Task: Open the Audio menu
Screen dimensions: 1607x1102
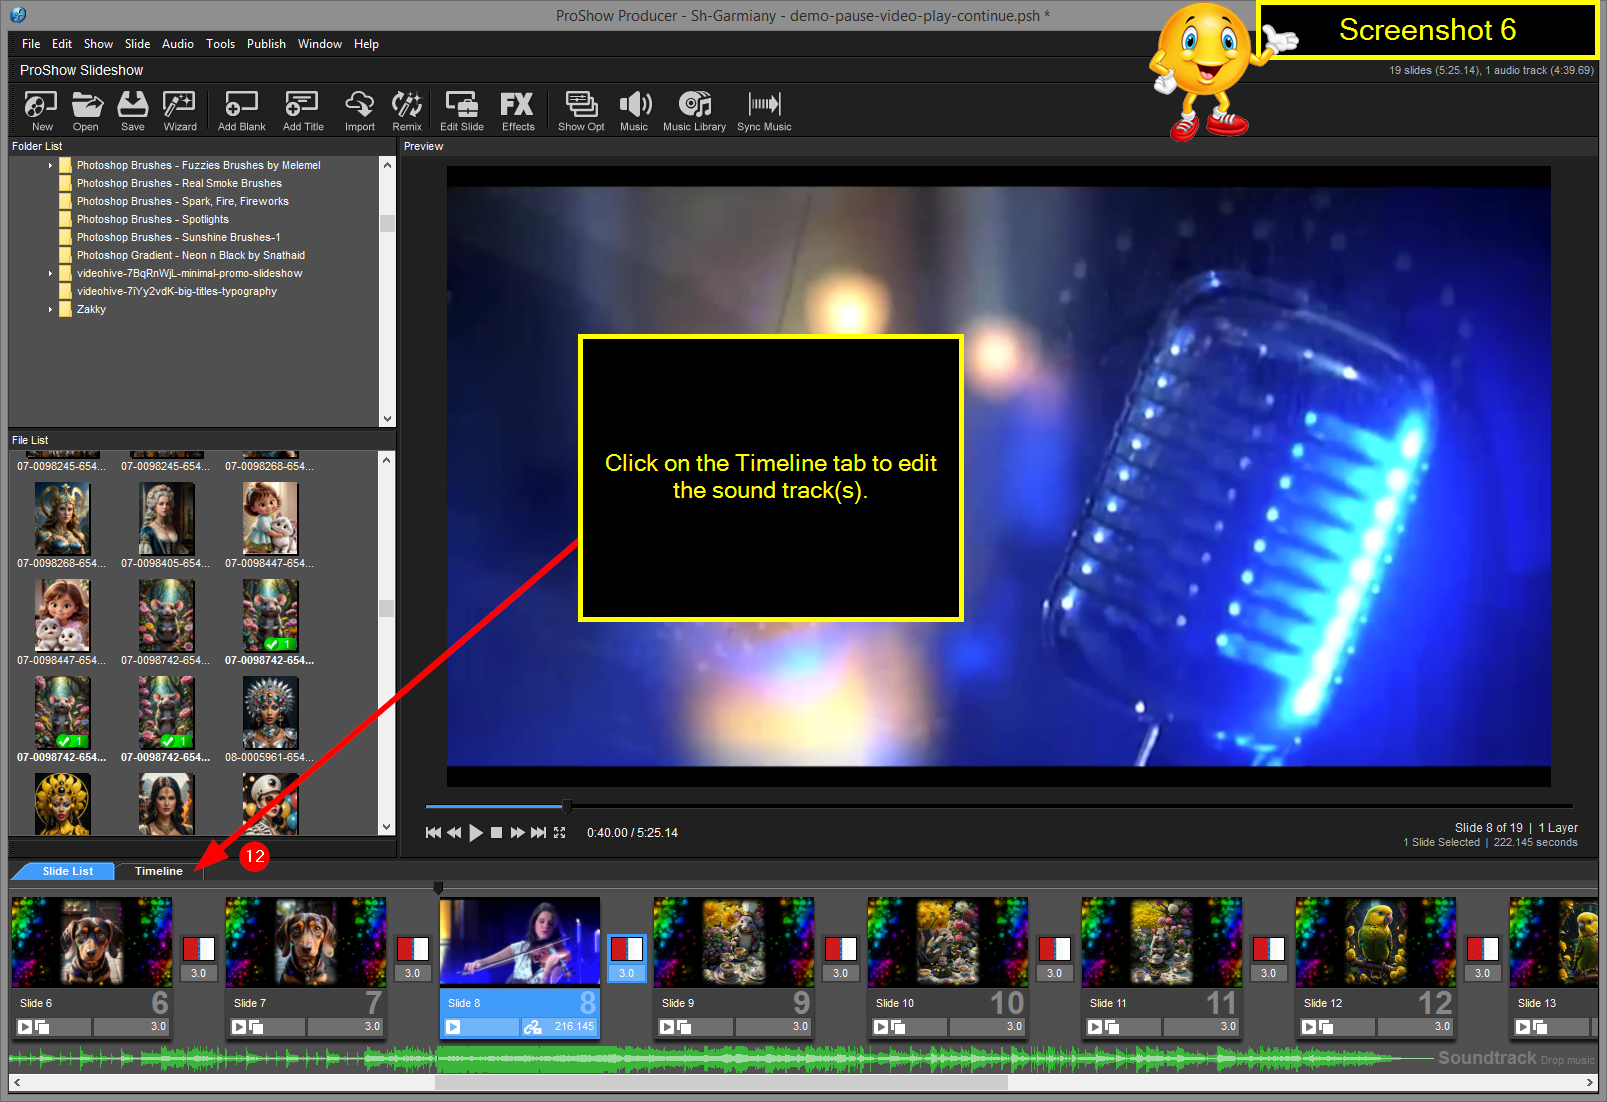Action: (x=178, y=44)
